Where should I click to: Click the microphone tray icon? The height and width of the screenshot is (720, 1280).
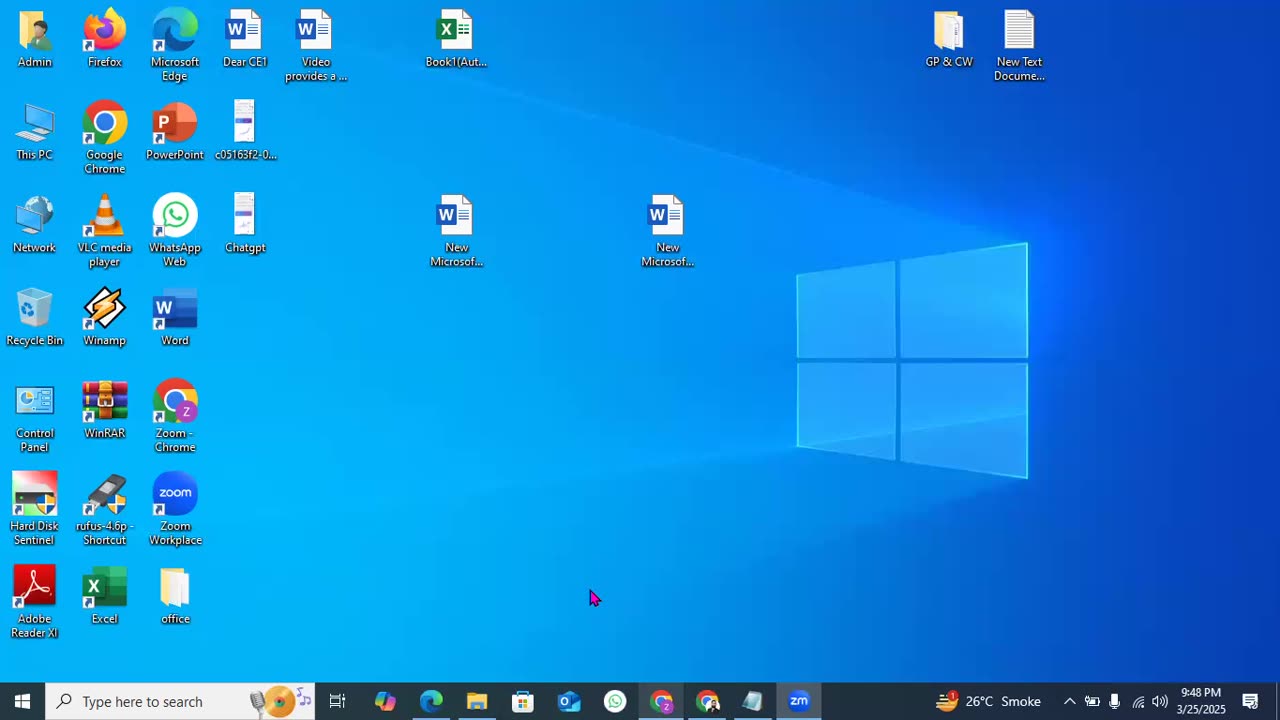1115,701
